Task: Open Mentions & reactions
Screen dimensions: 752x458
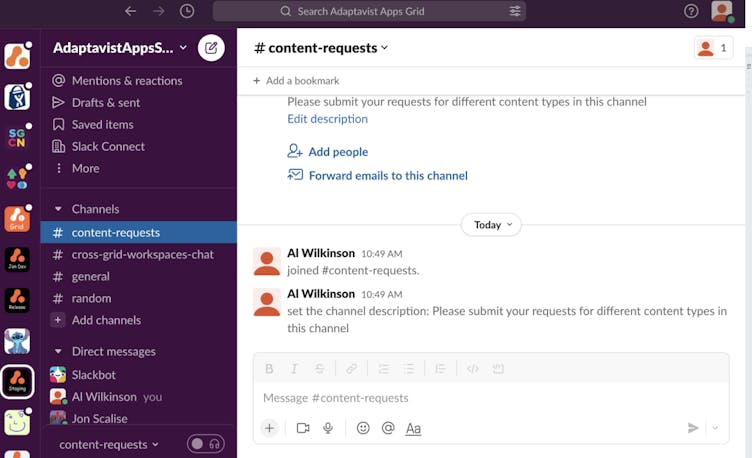Action: coord(139,81)
